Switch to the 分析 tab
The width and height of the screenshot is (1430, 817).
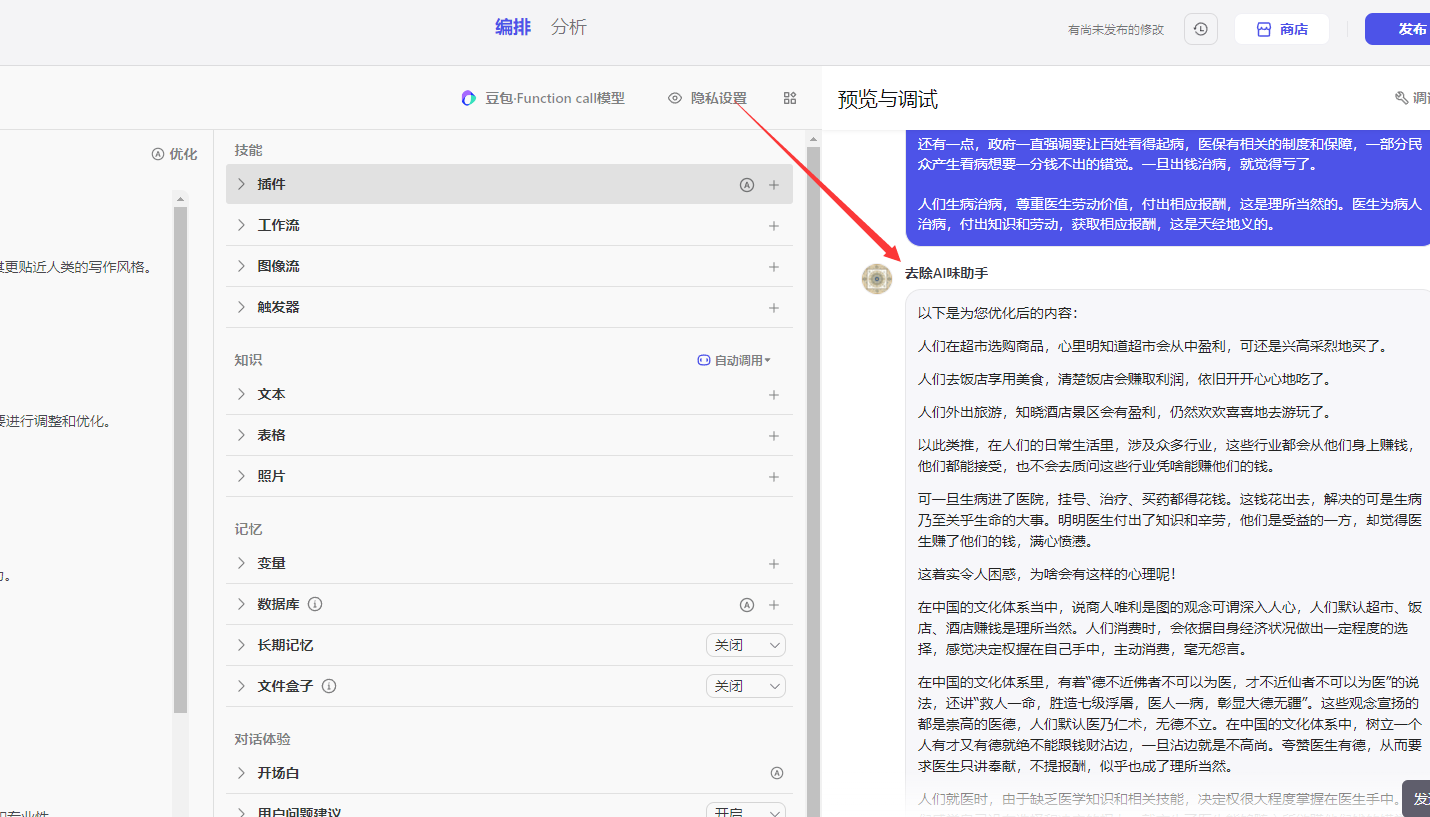click(569, 27)
